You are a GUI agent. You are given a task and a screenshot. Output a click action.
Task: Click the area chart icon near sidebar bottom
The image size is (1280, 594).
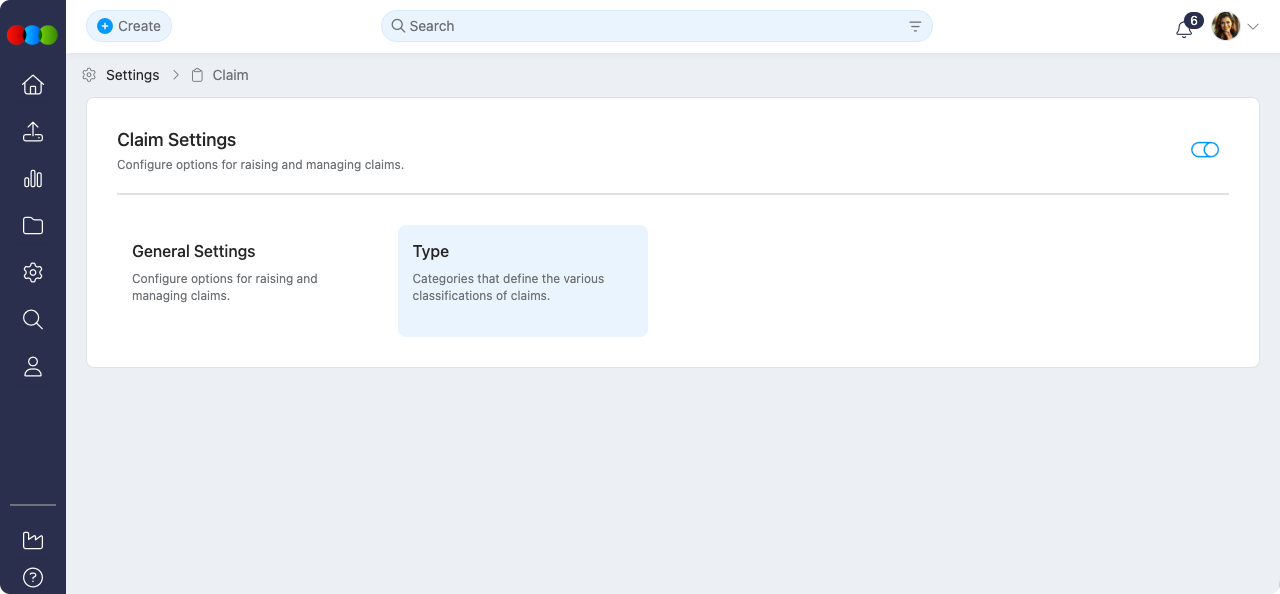point(33,541)
